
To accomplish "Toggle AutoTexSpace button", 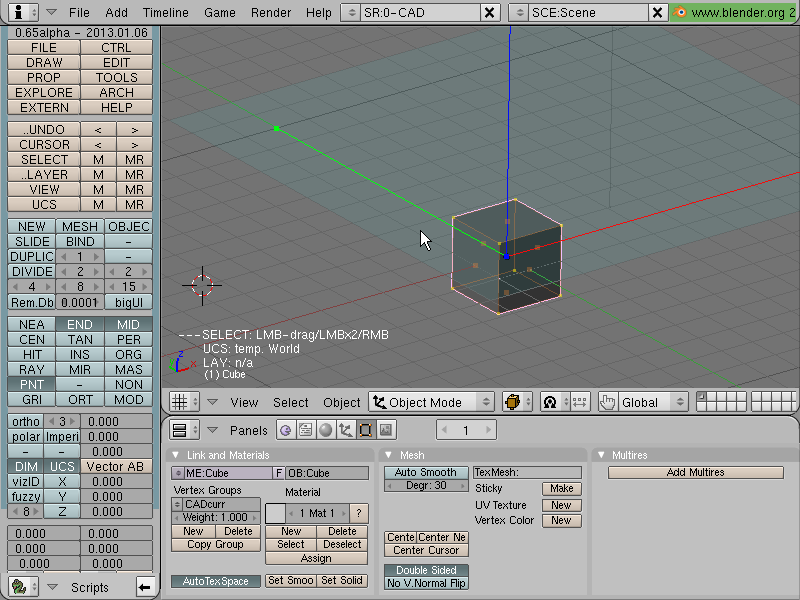I will (x=215, y=581).
